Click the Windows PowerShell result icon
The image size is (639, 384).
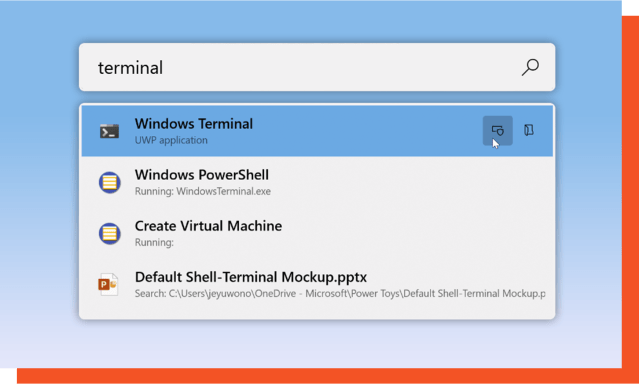click(x=110, y=182)
